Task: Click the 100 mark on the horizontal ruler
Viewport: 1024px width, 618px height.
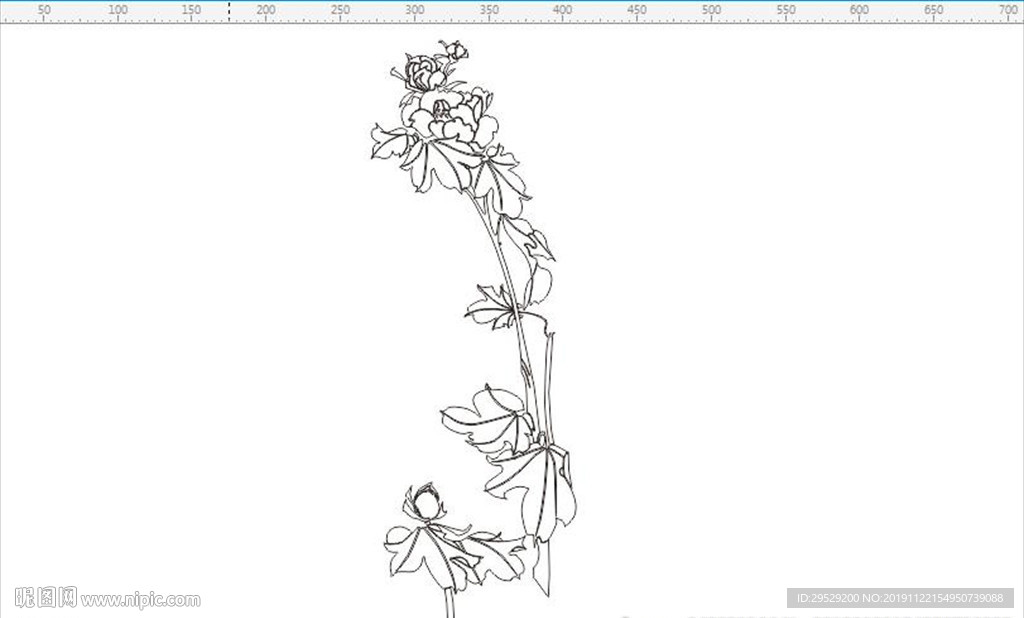Action: 118,10
